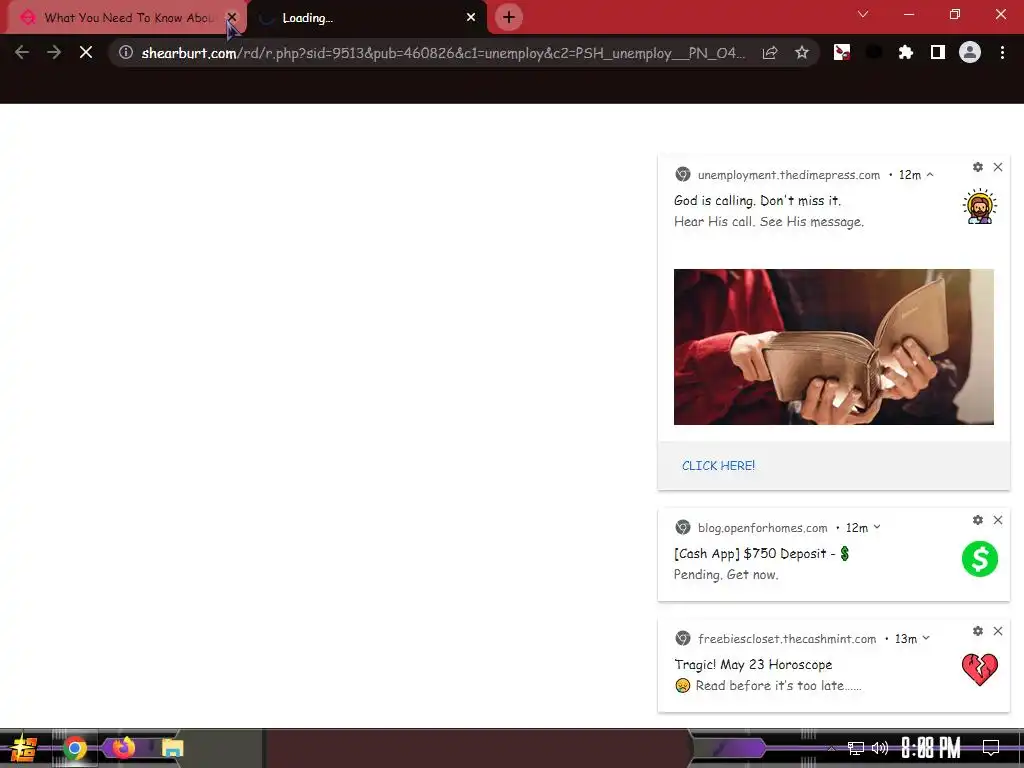The height and width of the screenshot is (768, 1024).
Task: Stop loading the page with the X button
Action: (86, 52)
